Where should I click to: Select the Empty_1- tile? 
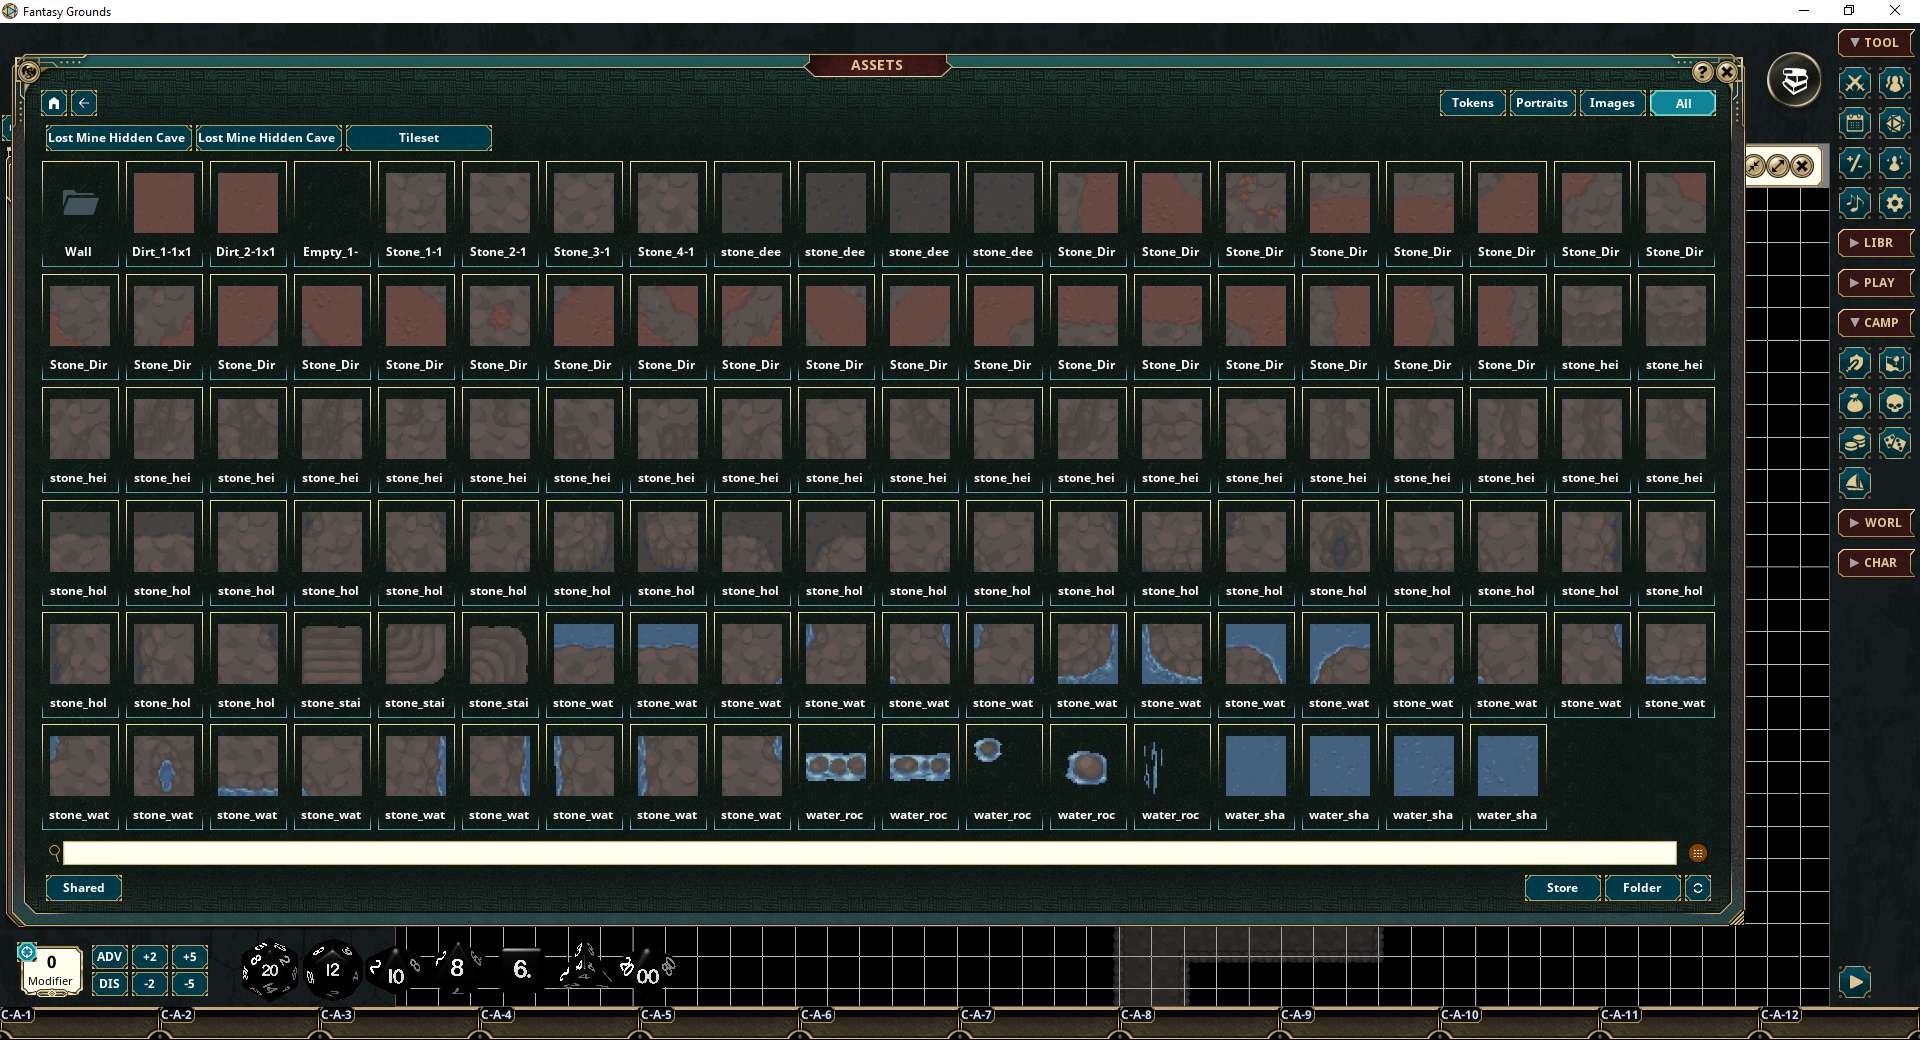332,213
